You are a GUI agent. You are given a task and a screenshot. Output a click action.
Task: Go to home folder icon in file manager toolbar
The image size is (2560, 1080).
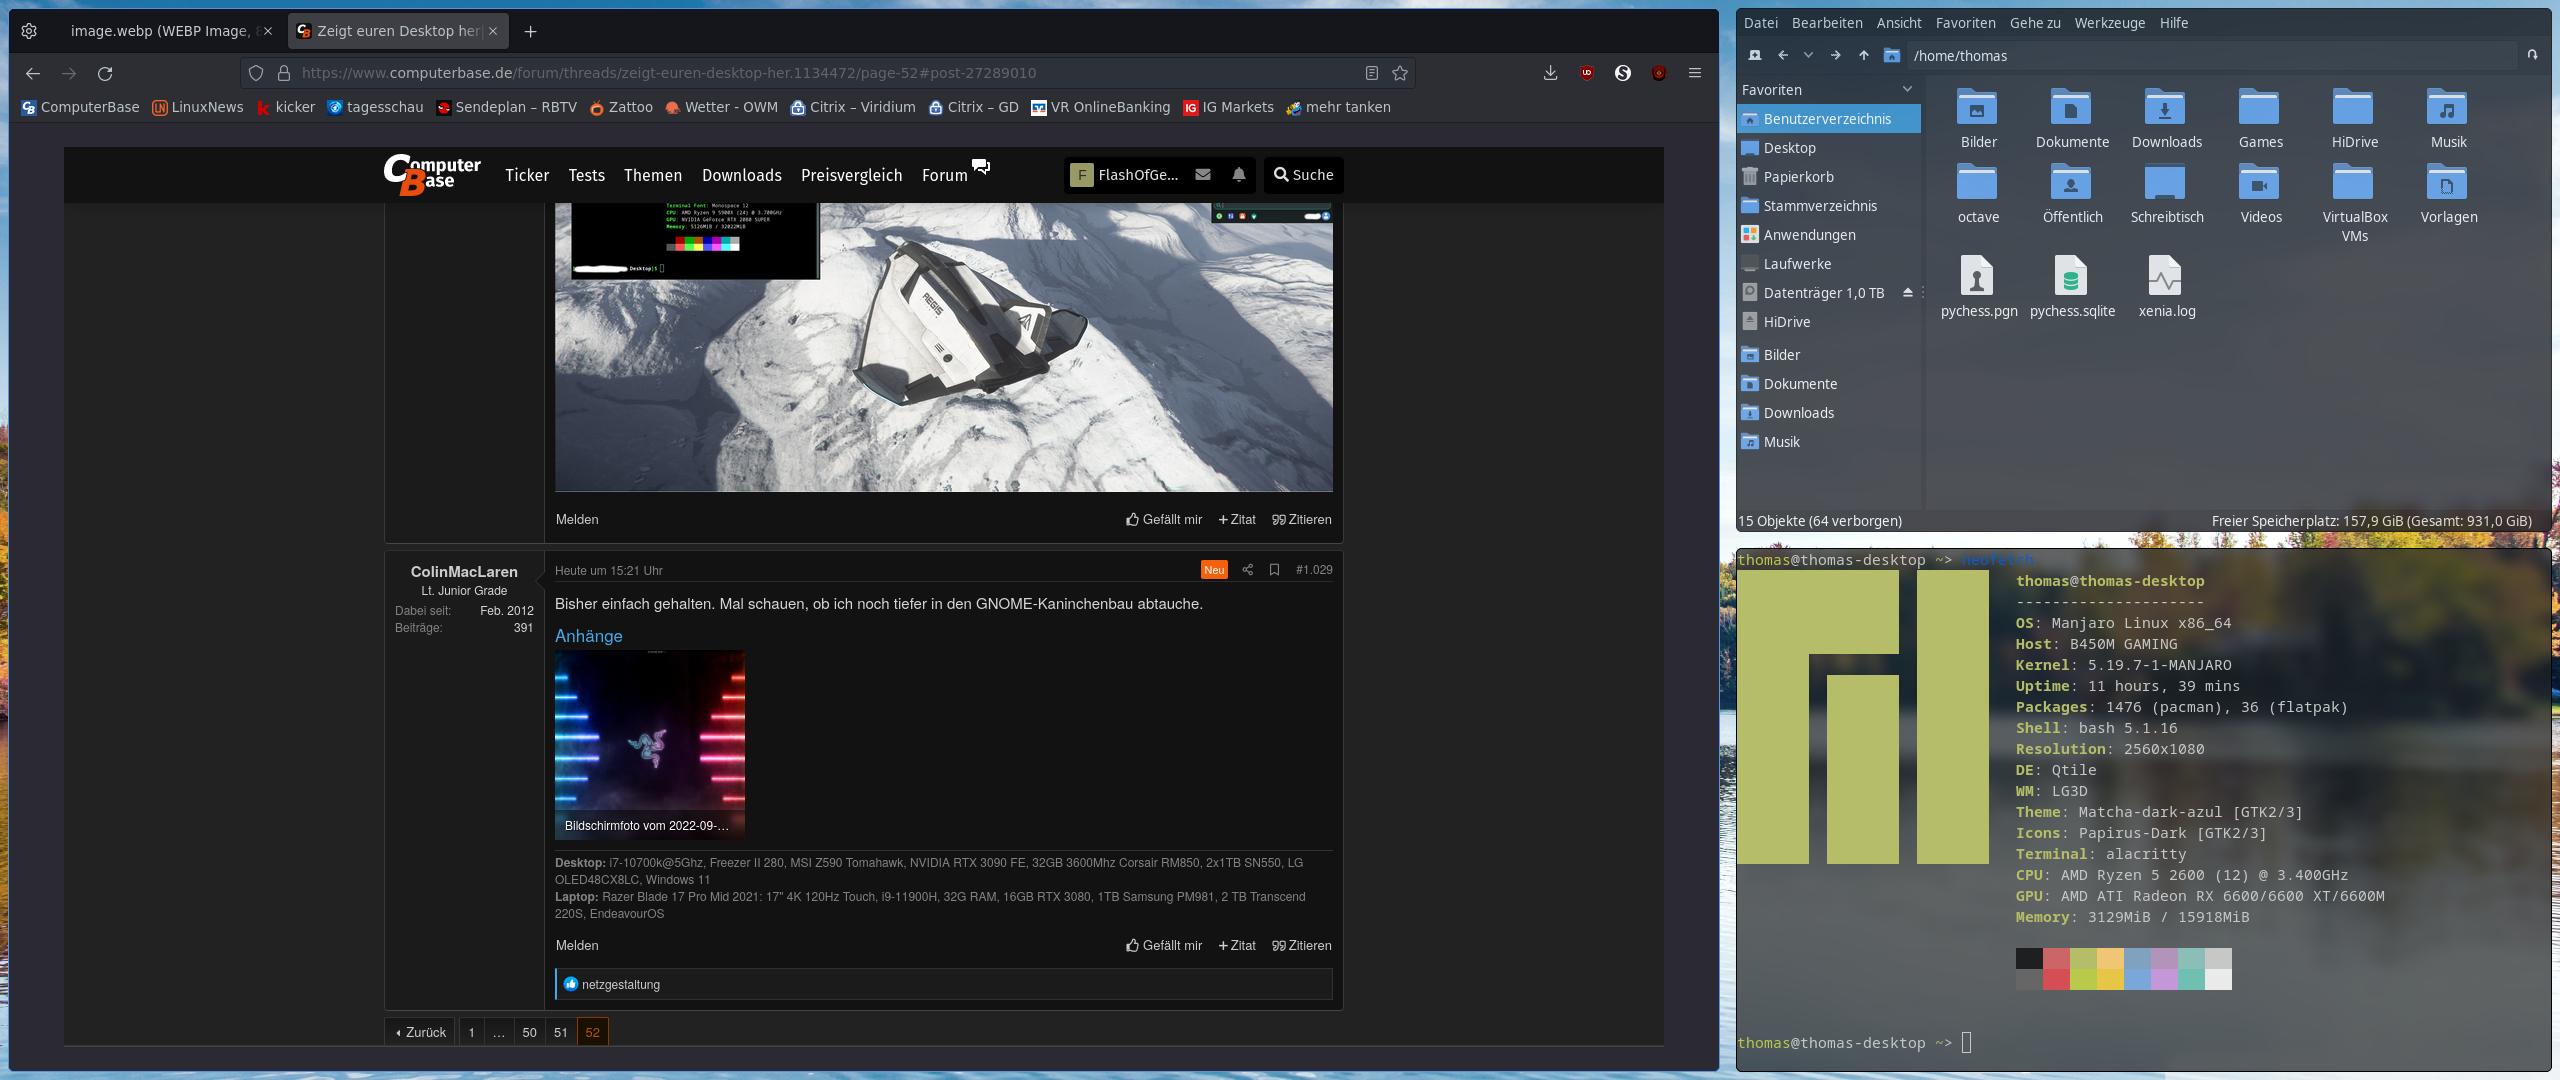pos(1891,56)
